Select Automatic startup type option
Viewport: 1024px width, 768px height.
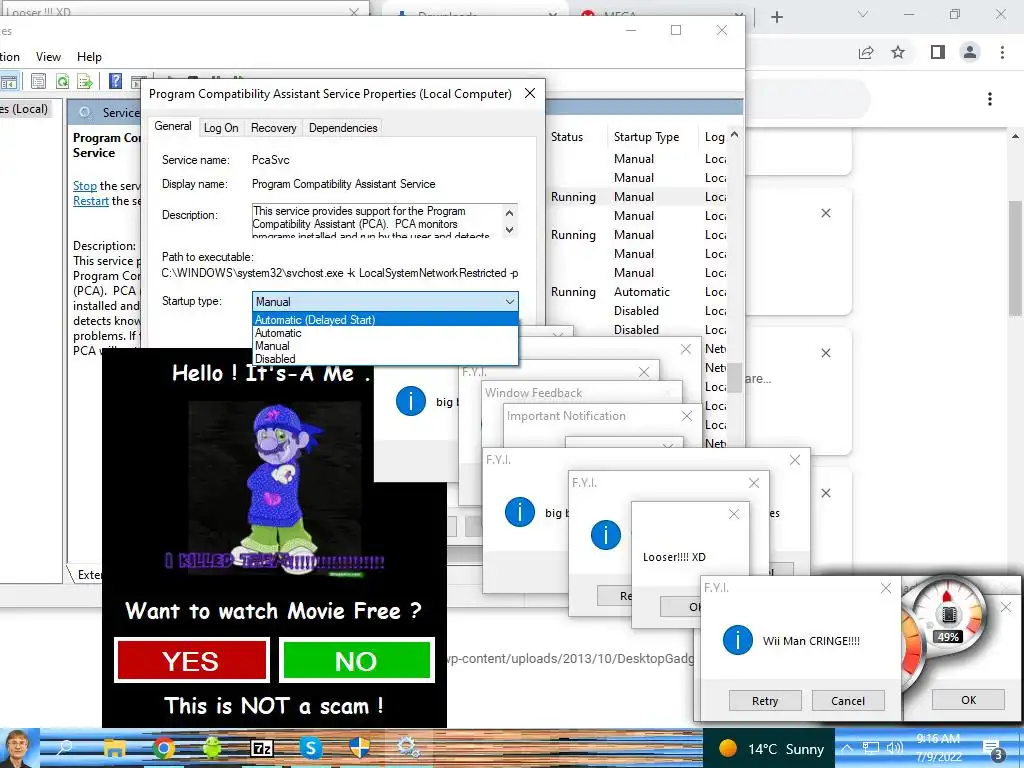coord(385,333)
